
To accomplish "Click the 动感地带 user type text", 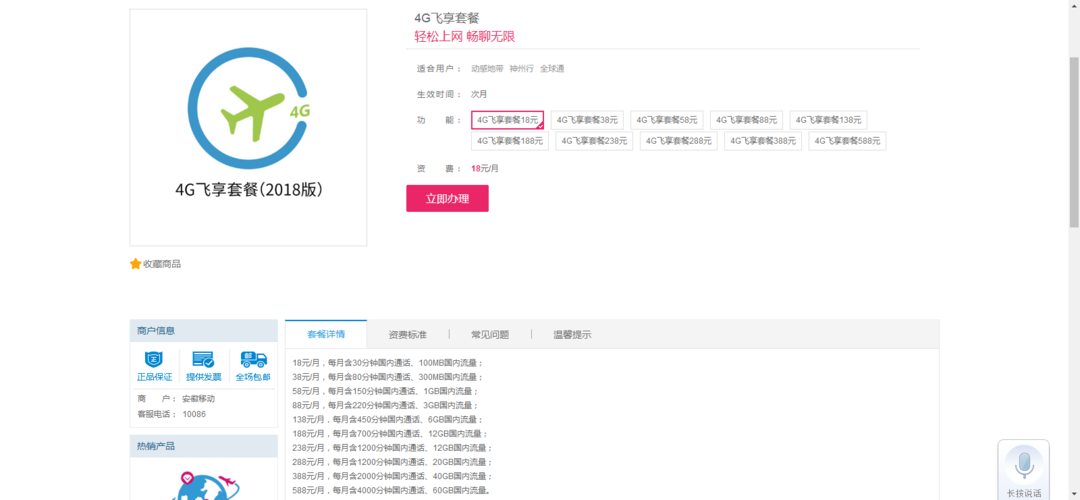I will [487, 69].
